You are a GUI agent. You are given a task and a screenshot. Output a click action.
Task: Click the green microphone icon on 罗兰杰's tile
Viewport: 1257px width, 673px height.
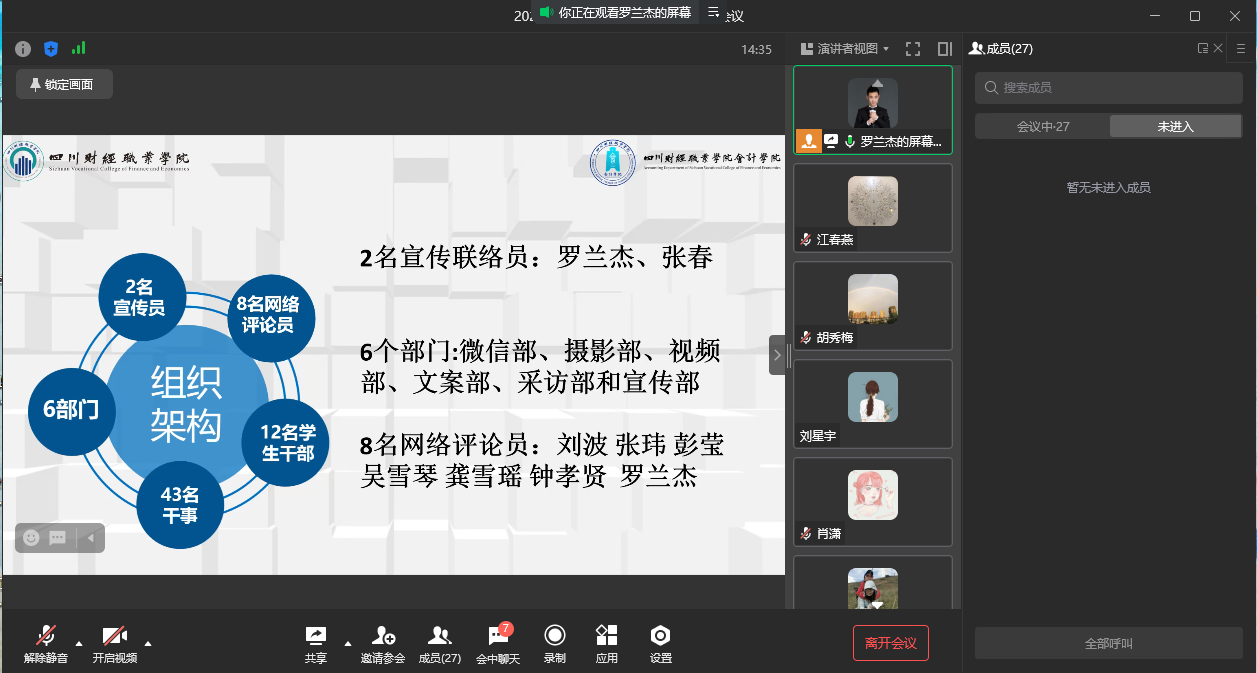[849, 141]
